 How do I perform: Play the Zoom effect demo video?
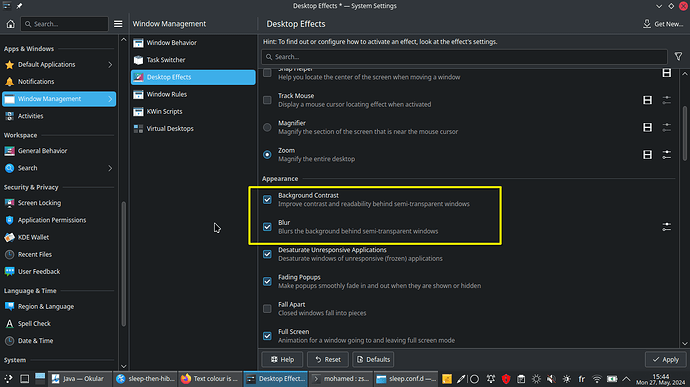click(x=647, y=155)
